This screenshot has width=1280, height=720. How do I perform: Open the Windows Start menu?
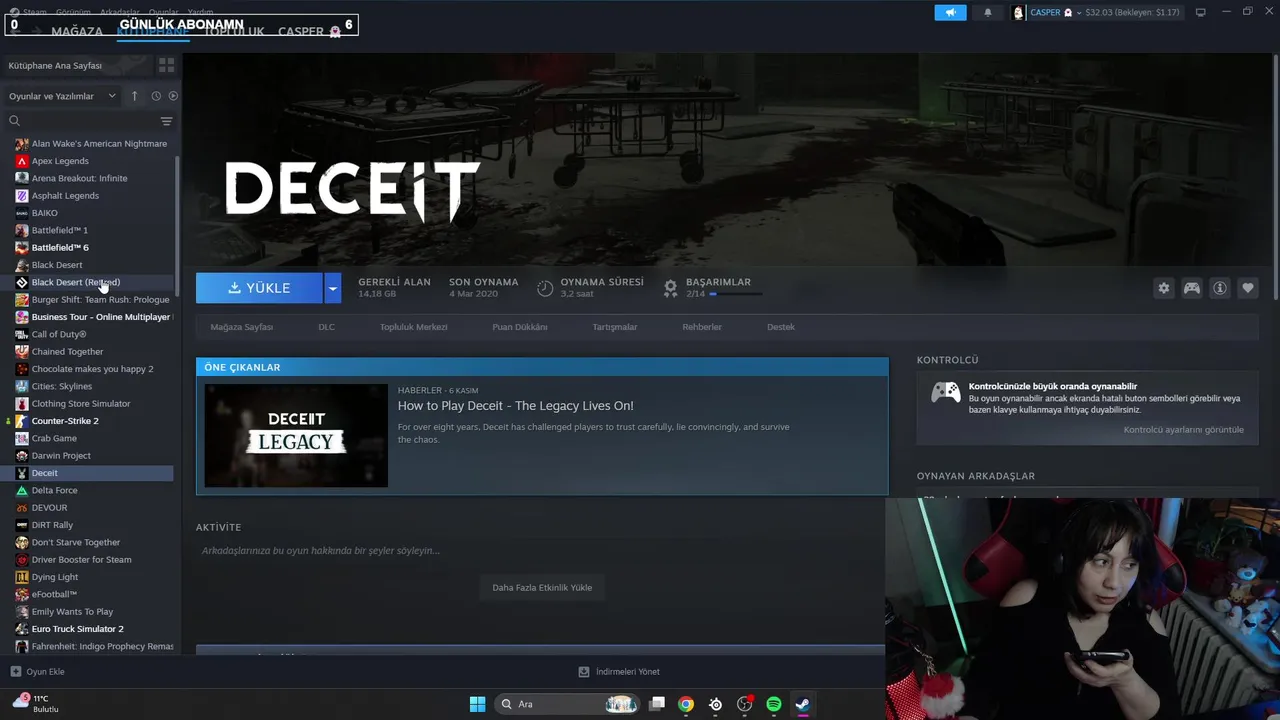coord(478,704)
